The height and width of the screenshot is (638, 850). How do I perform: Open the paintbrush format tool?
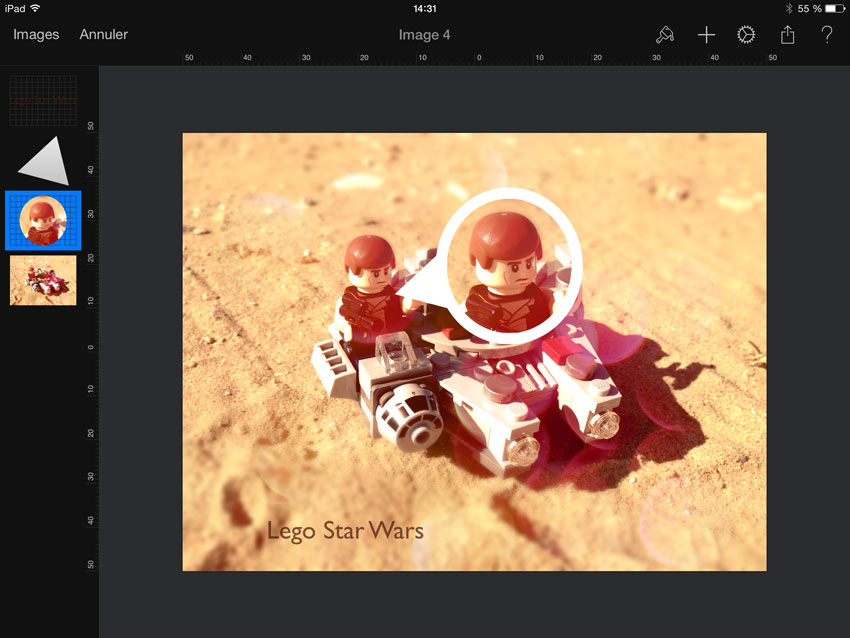665,35
